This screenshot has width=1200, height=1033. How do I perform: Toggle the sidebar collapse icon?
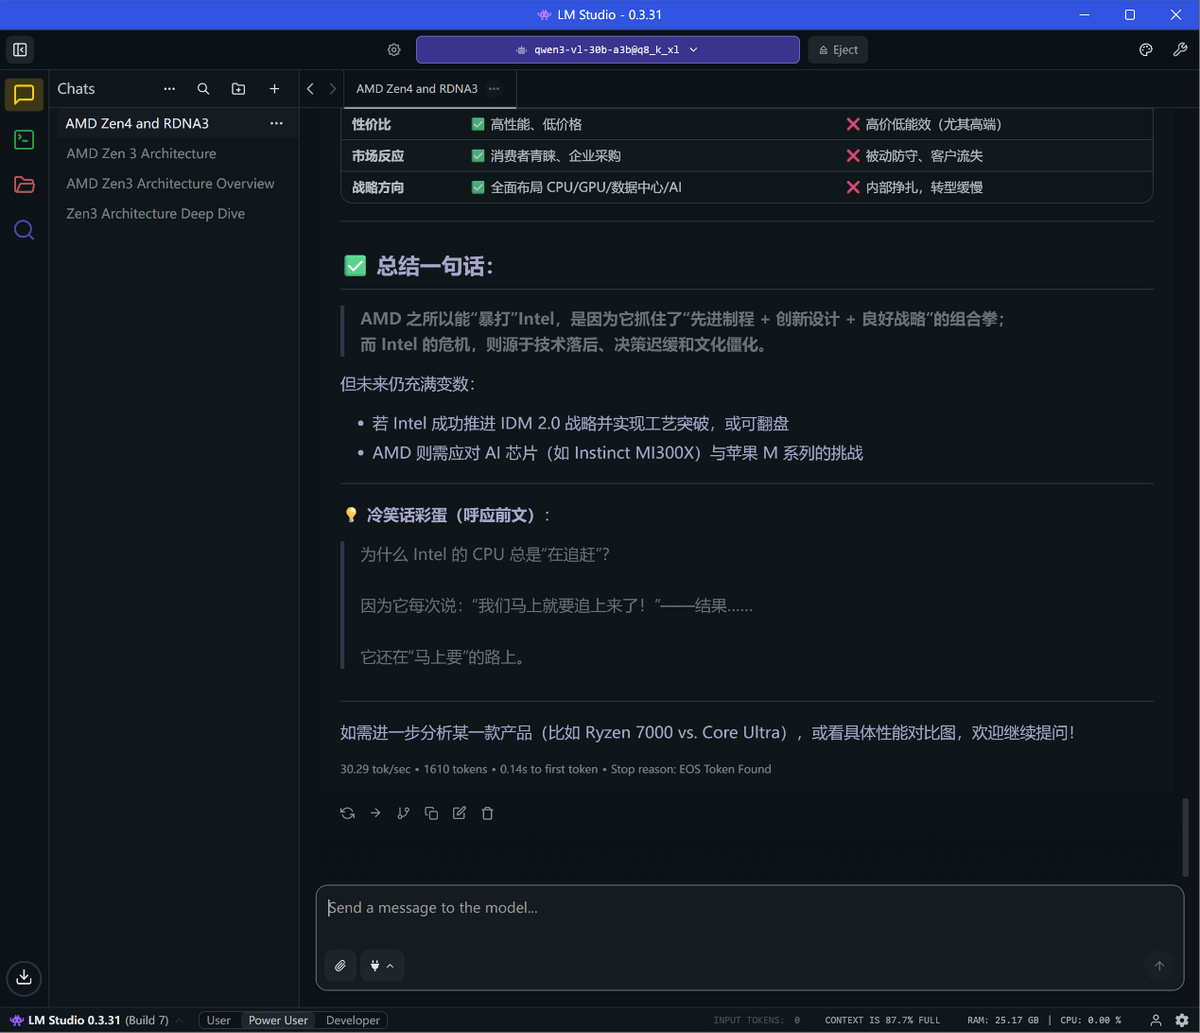pyautogui.click(x=20, y=49)
